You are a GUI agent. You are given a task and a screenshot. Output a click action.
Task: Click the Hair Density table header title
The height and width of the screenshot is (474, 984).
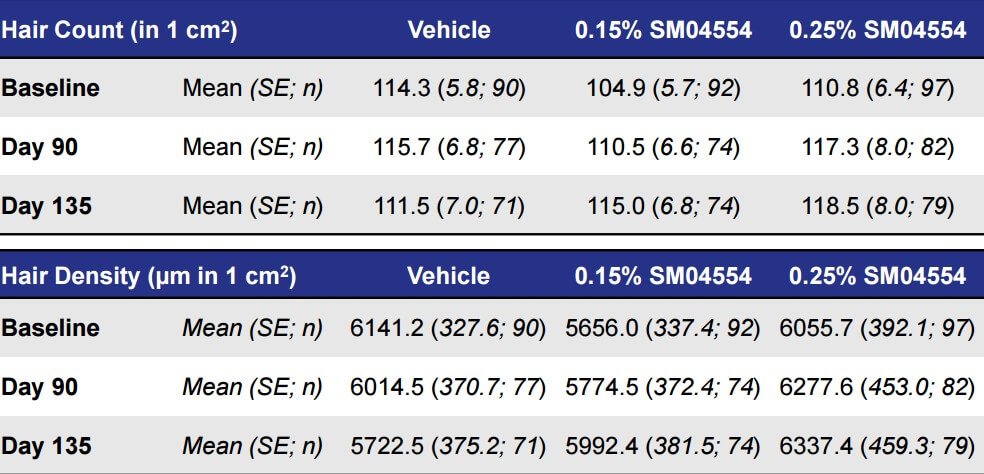[x=149, y=276]
